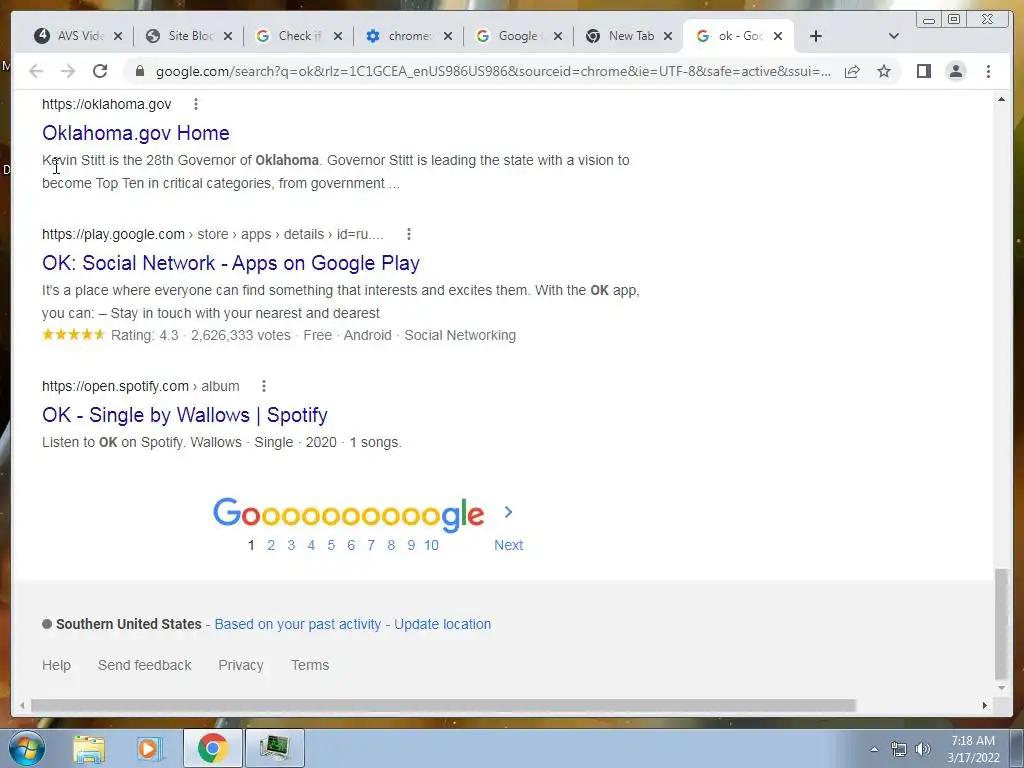Expand the tab search chevron
Image resolution: width=1024 pixels, height=768 pixels.
pyautogui.click(x=894, y=37)
